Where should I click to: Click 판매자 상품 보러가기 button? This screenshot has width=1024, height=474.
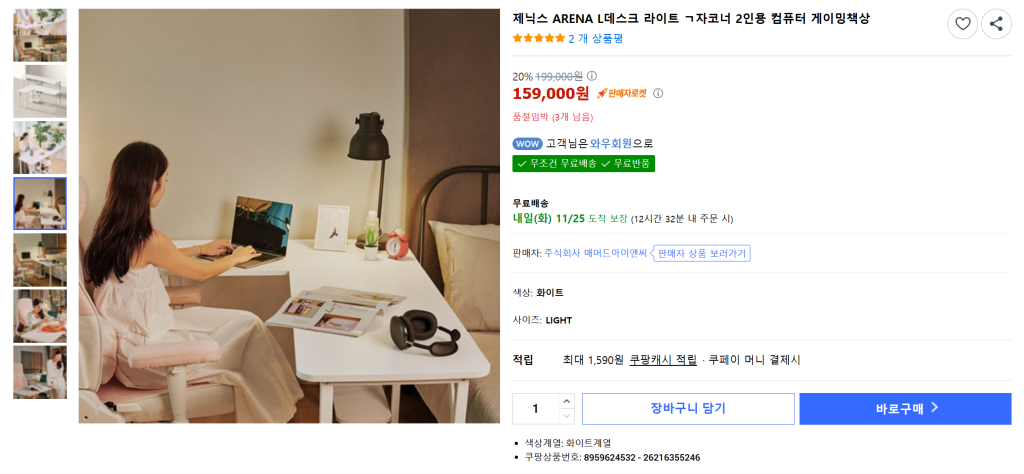pos(702,254)
